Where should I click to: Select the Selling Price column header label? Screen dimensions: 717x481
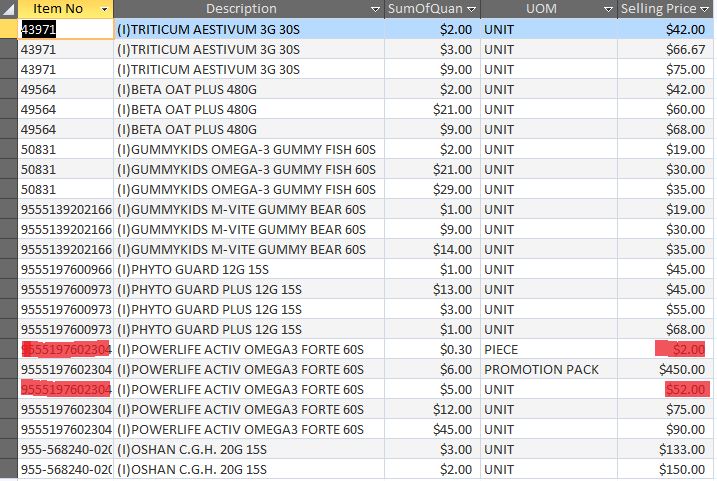[656, 9]
